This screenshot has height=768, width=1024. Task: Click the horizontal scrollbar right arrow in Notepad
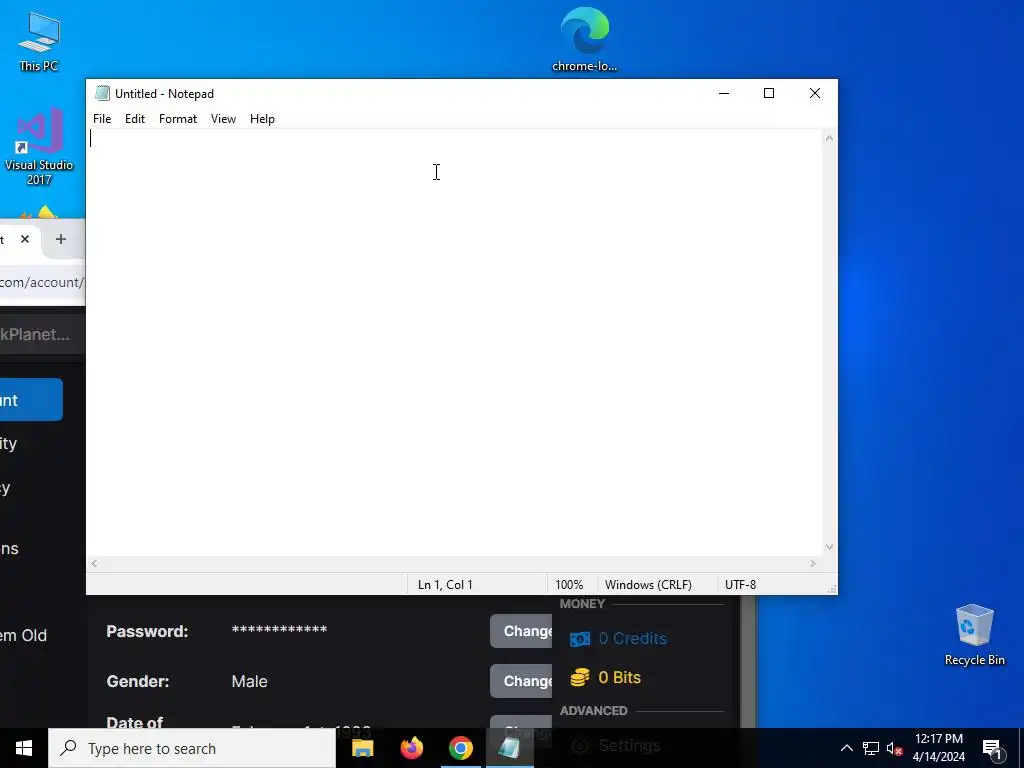click(813, 563)
